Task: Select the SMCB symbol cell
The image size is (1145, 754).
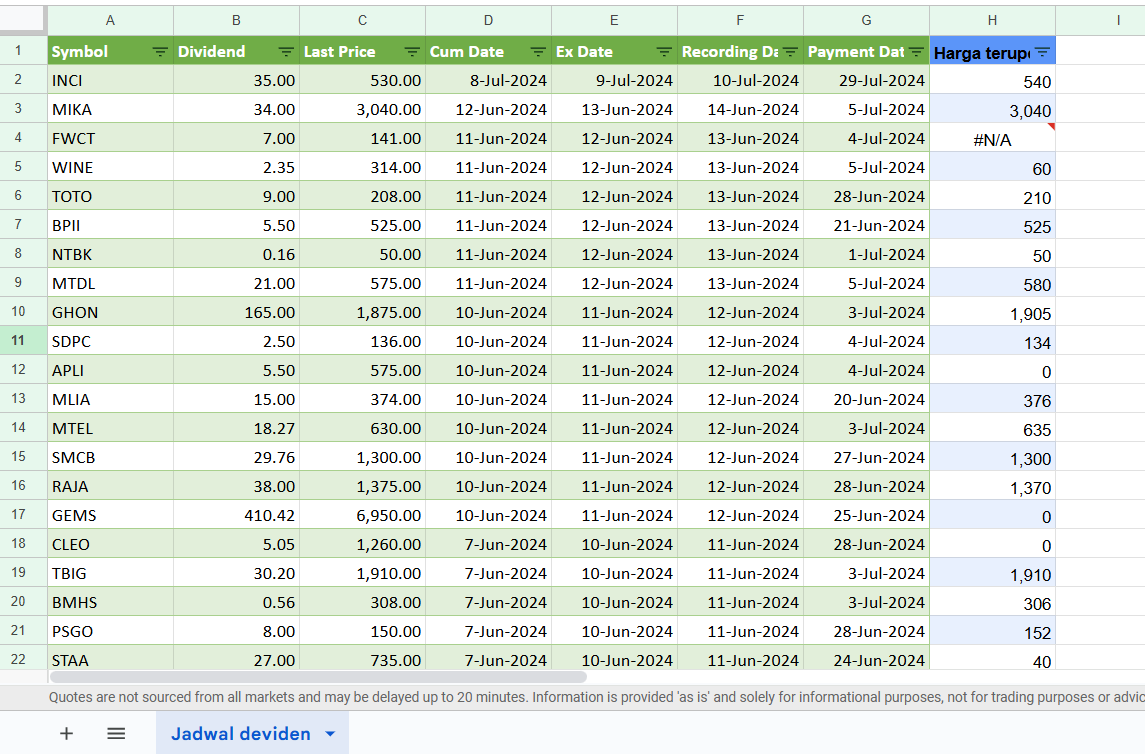Action: 110,457
